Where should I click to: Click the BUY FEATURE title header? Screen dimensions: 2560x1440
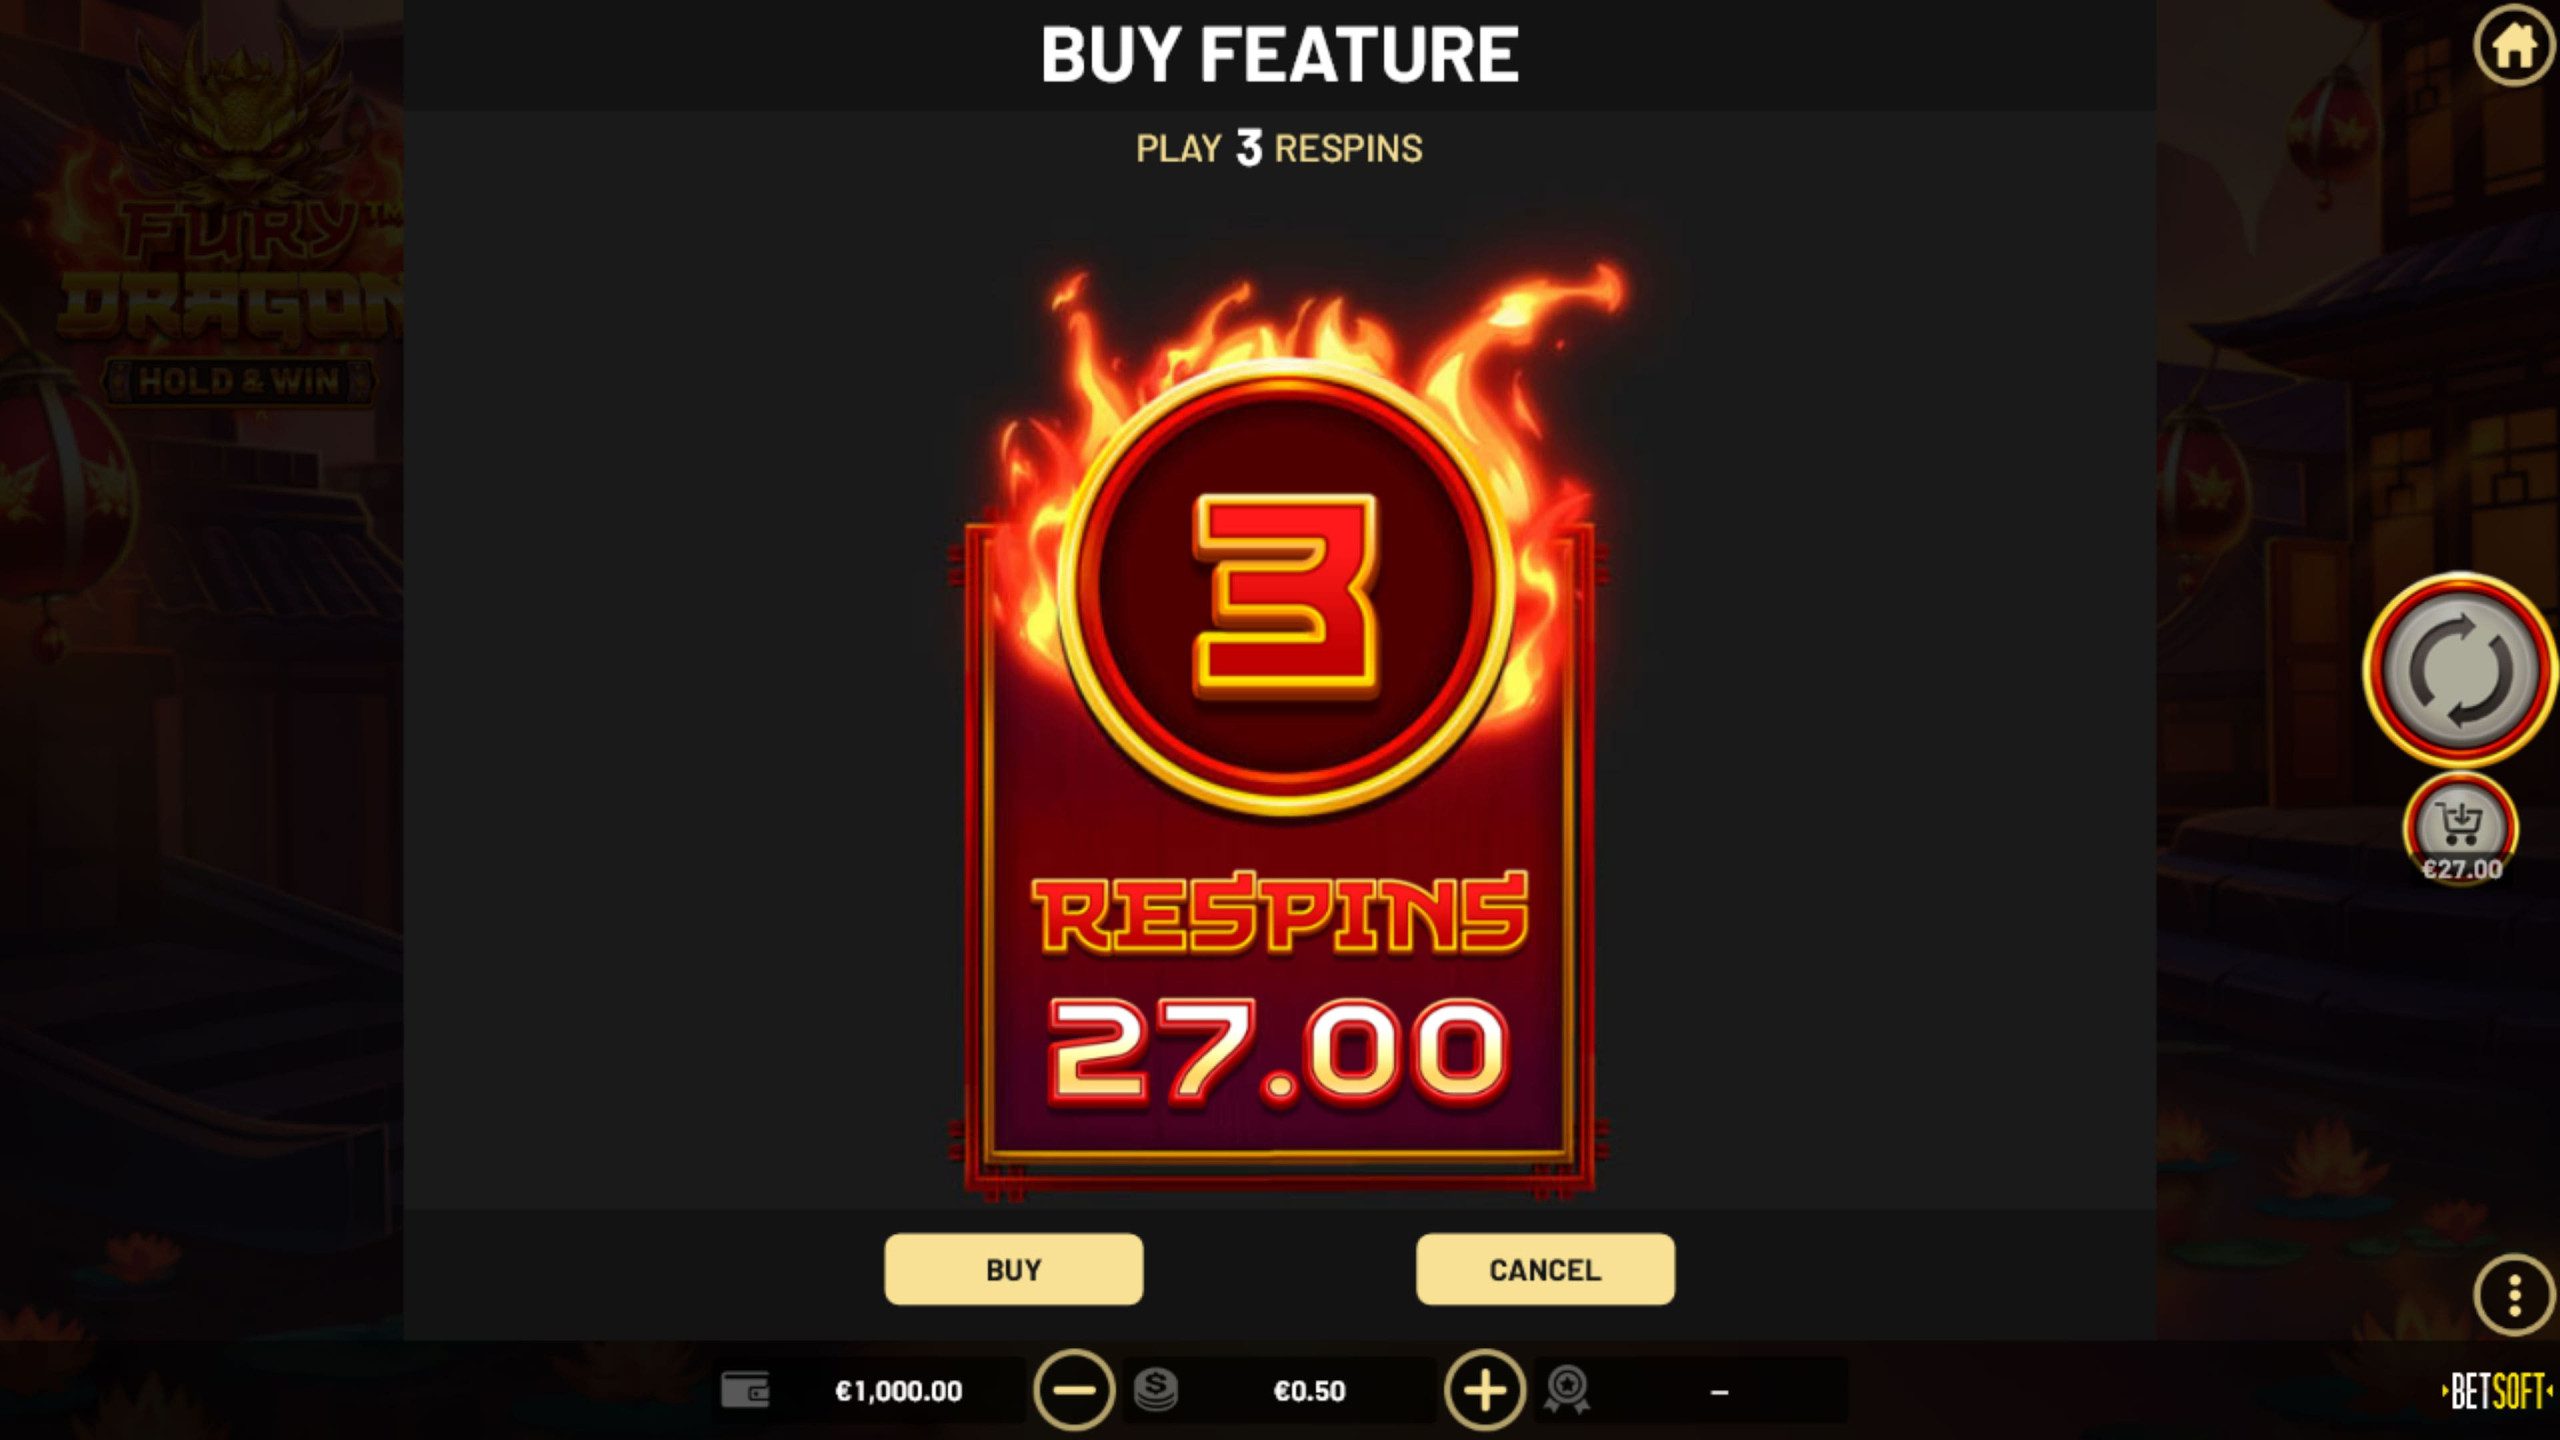coord(1280,54)
